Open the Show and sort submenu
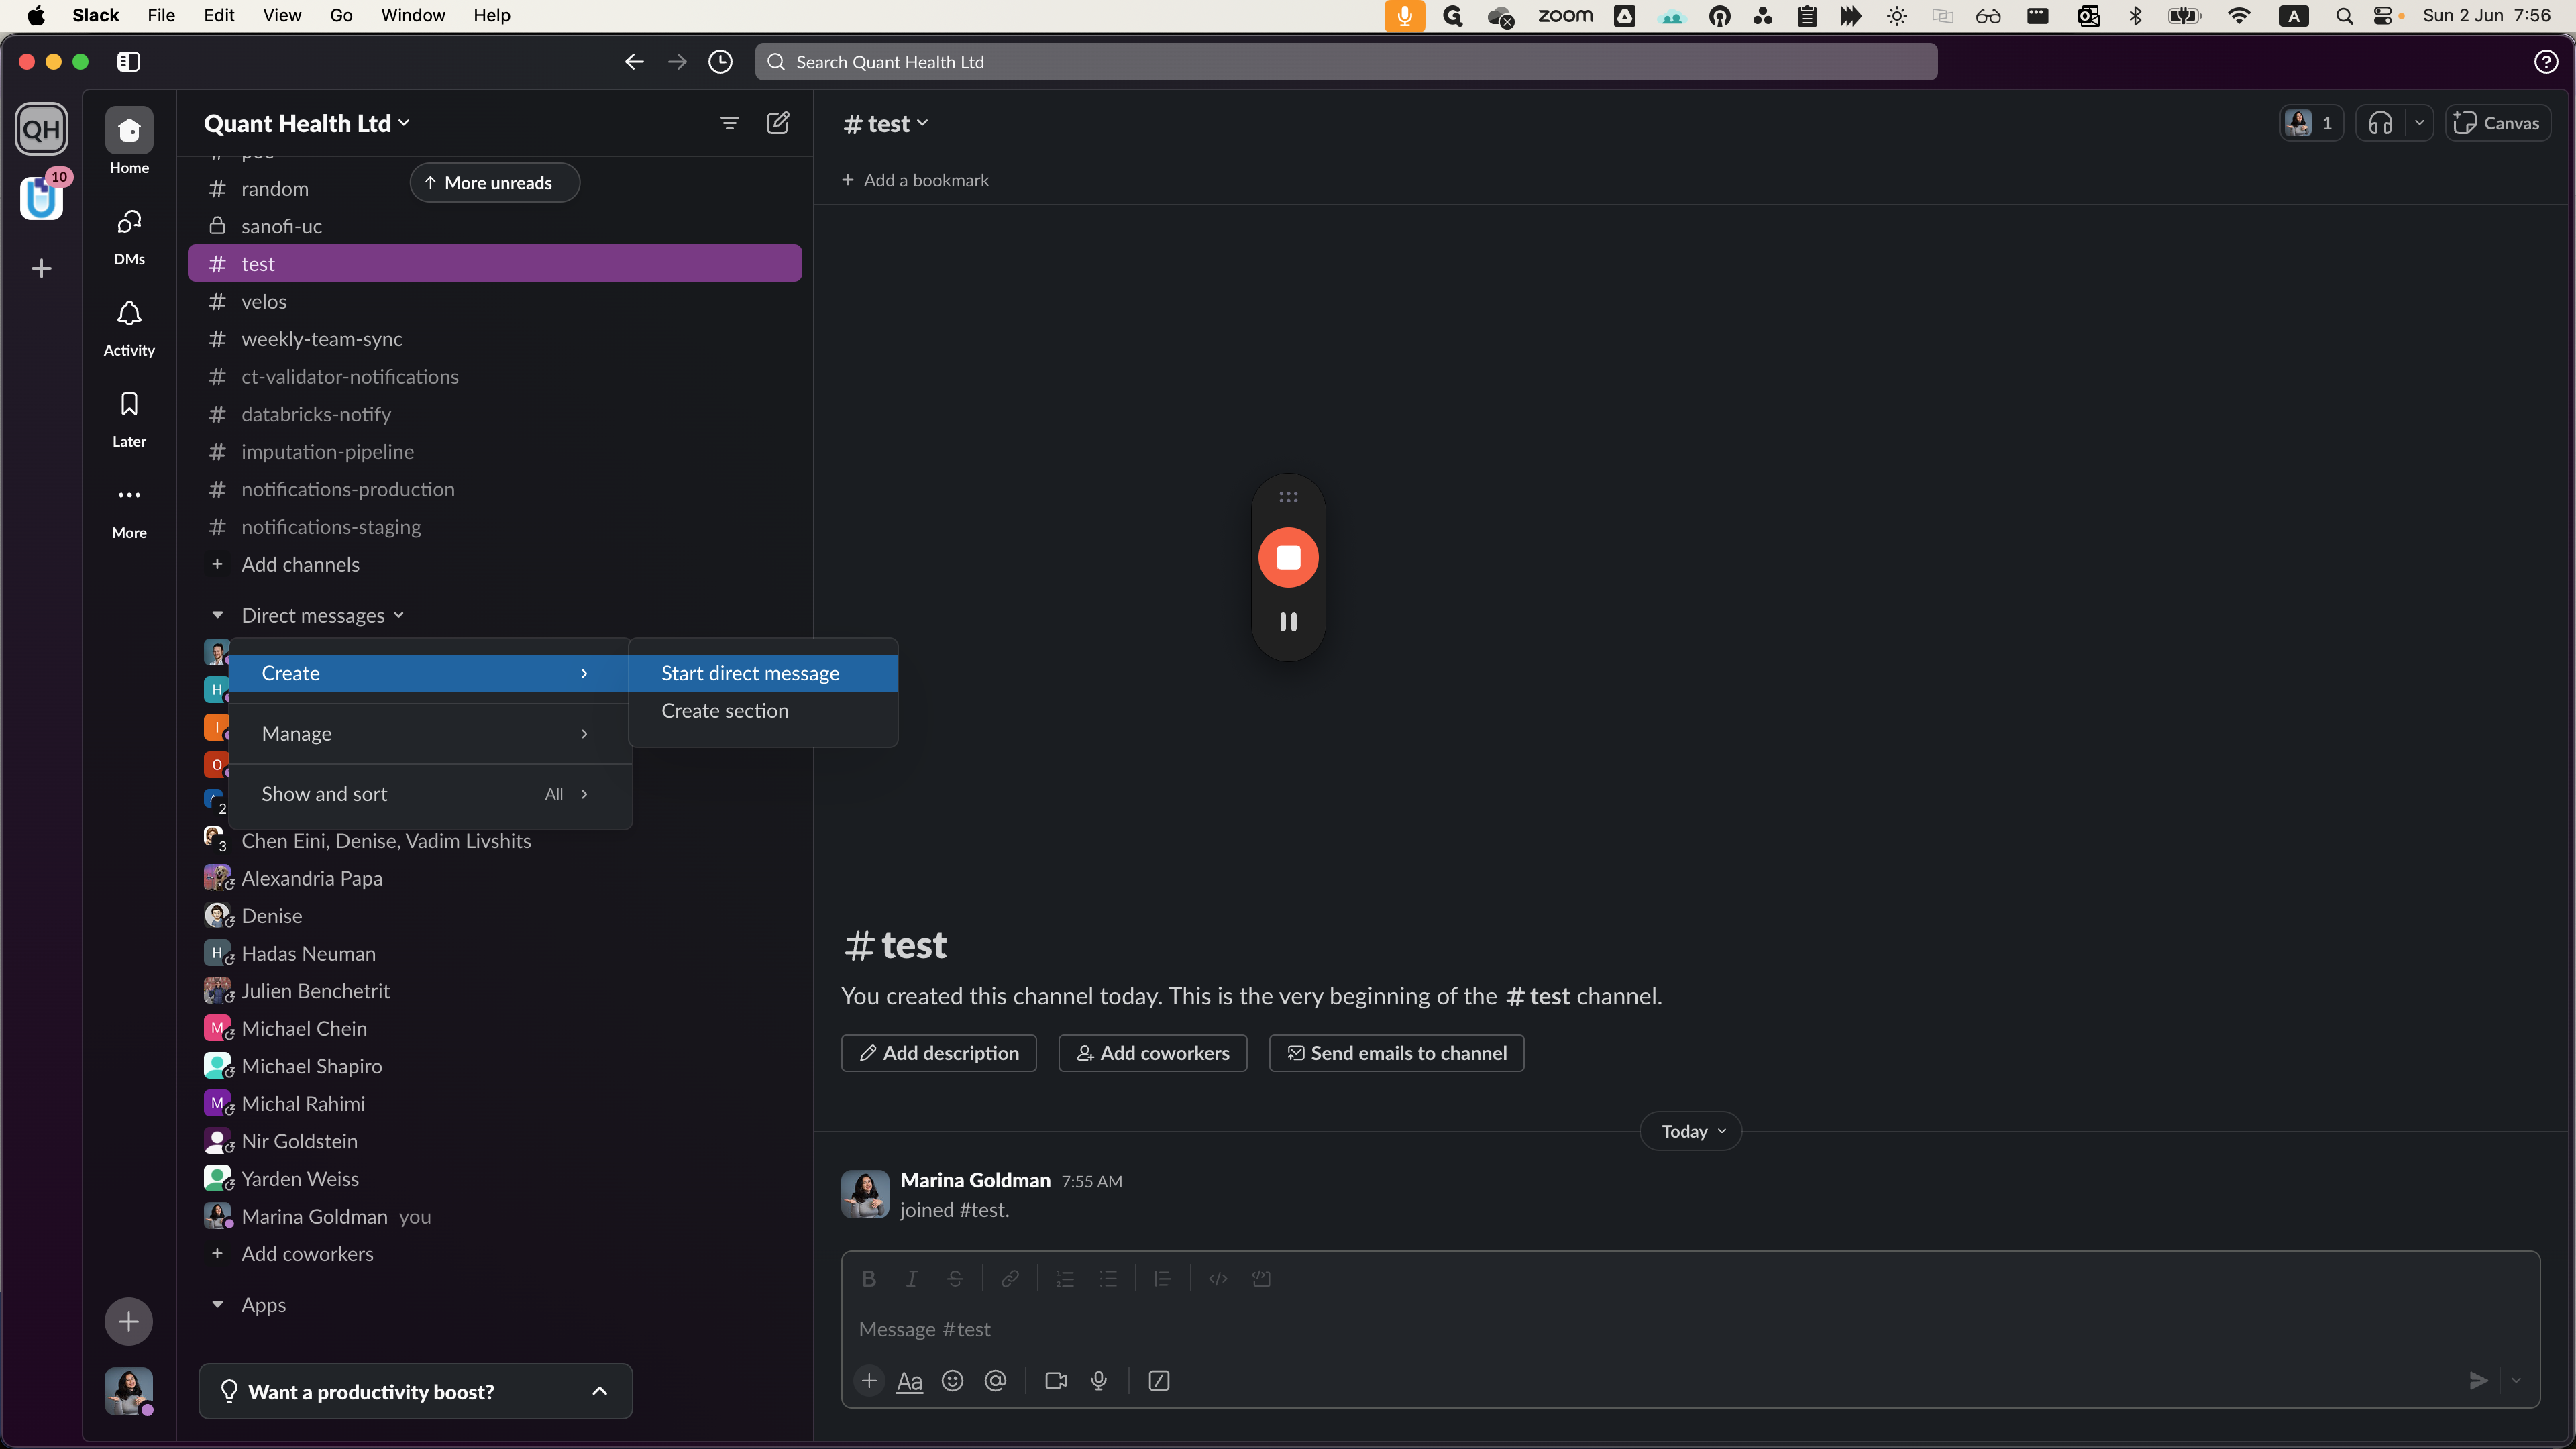This screenshot has height=1449, width=2576. [430, 794]
